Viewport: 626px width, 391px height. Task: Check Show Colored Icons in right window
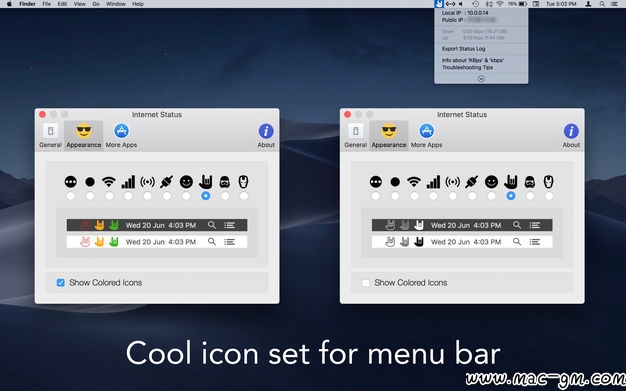365,283
